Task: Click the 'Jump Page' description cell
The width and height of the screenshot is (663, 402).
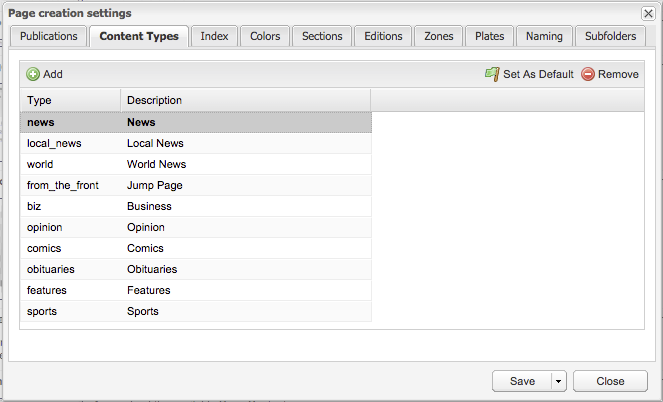Action: [x=246, y=185]
